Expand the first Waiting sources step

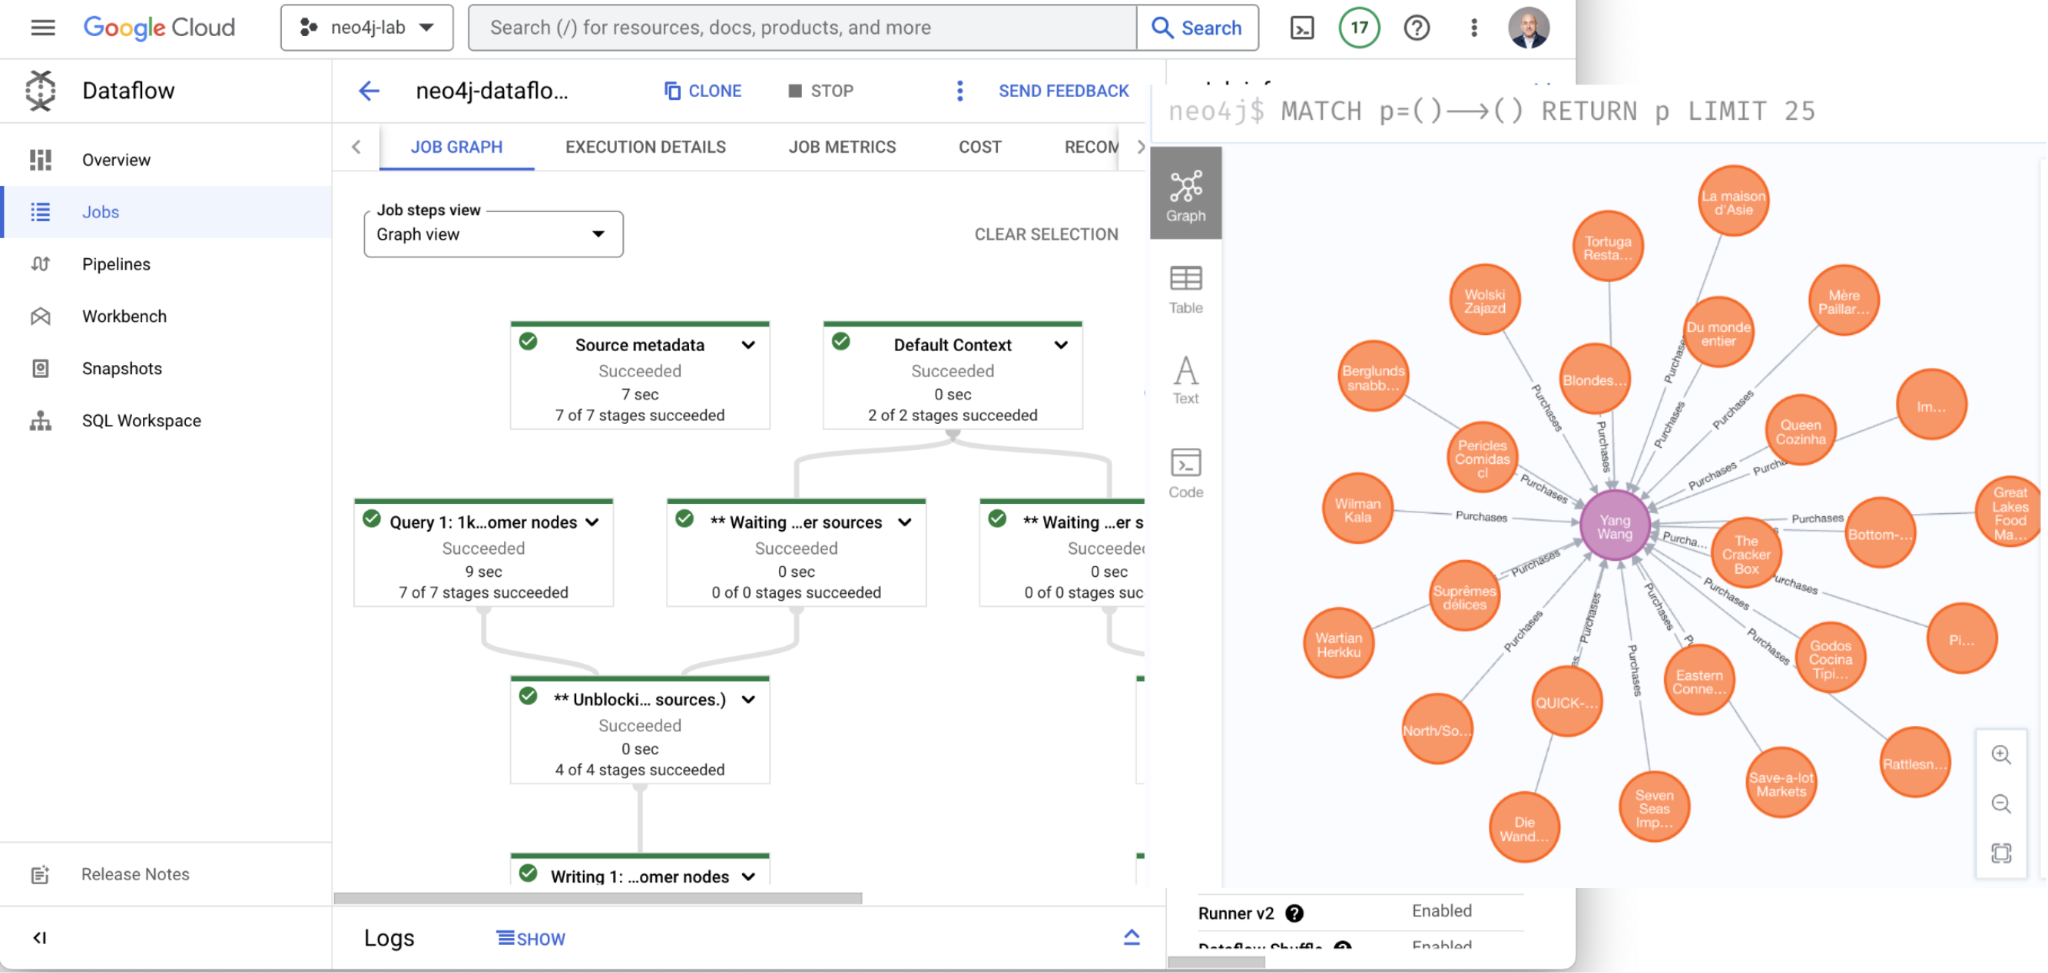[x=905, y=522]
